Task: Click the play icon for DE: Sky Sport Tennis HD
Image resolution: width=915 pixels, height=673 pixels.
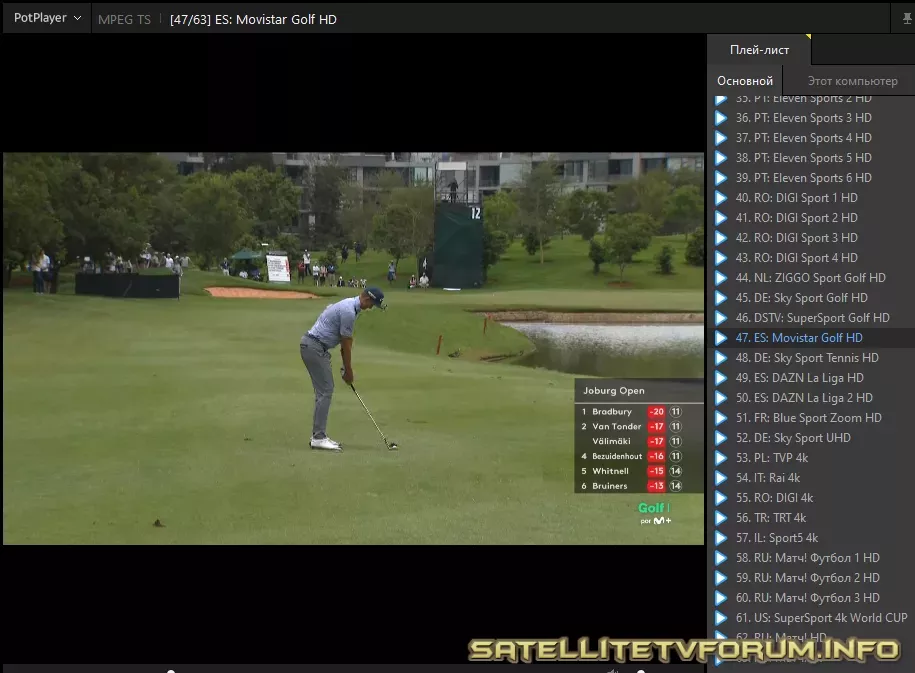Action: click(x=721, y=358)
